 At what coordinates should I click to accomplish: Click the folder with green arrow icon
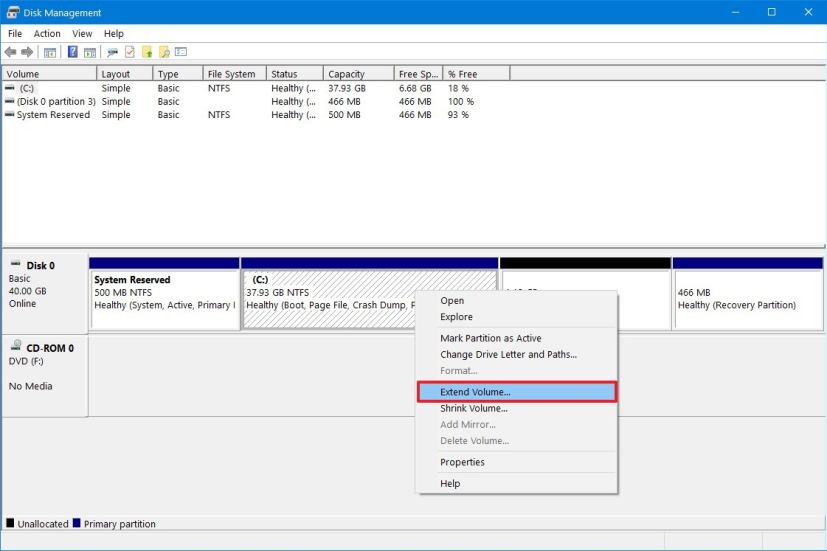click(147, 52)
